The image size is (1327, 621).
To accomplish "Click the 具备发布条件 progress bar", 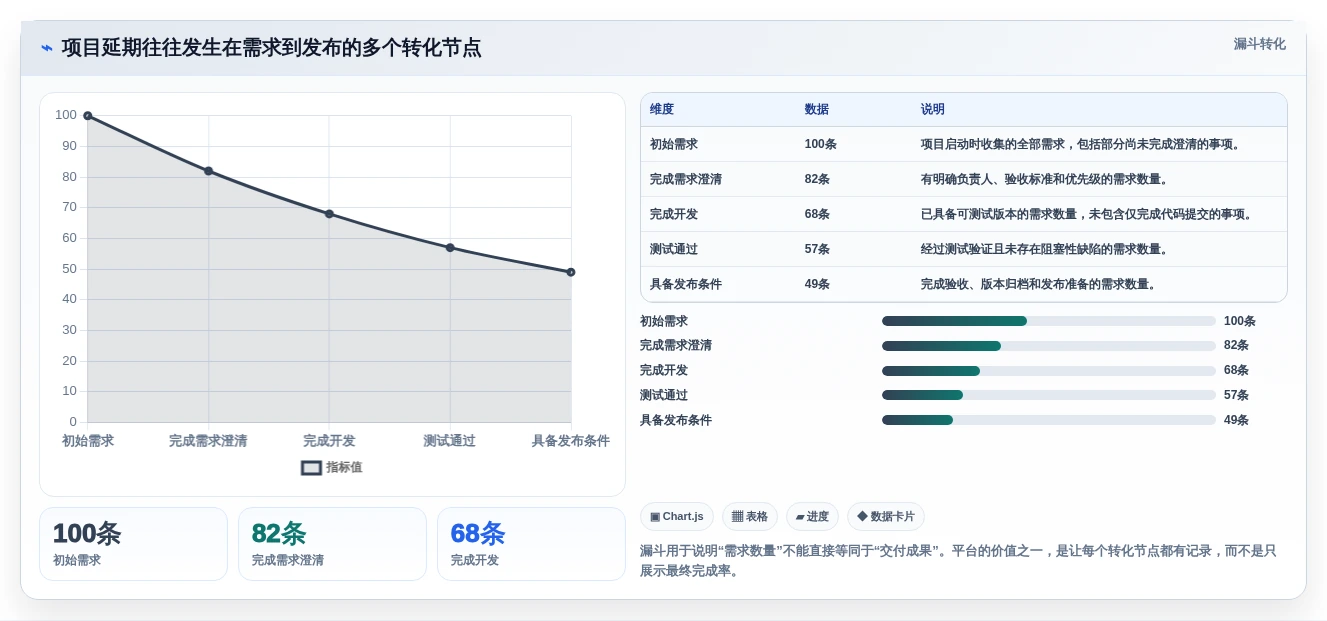I will click(1049, 420).
